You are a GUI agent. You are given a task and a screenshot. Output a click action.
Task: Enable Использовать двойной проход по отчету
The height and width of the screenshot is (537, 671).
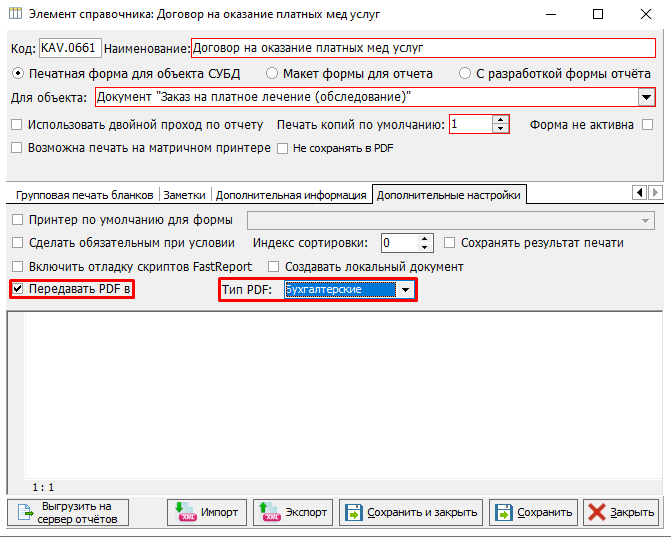17,125
